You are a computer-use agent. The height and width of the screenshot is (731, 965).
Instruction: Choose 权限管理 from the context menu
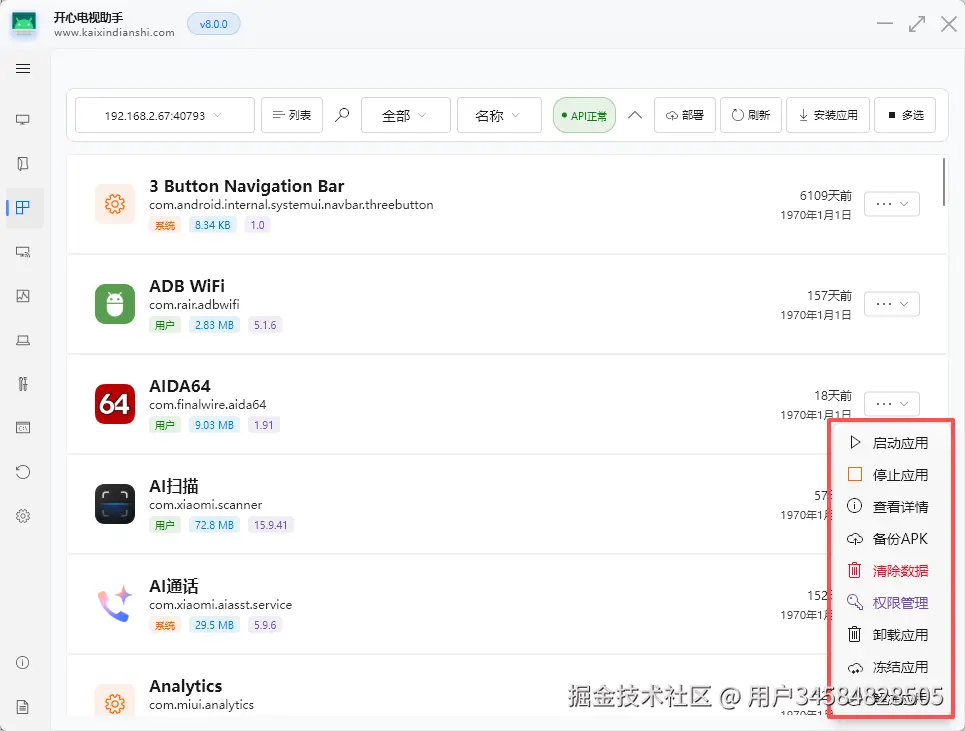click(889, 603)
